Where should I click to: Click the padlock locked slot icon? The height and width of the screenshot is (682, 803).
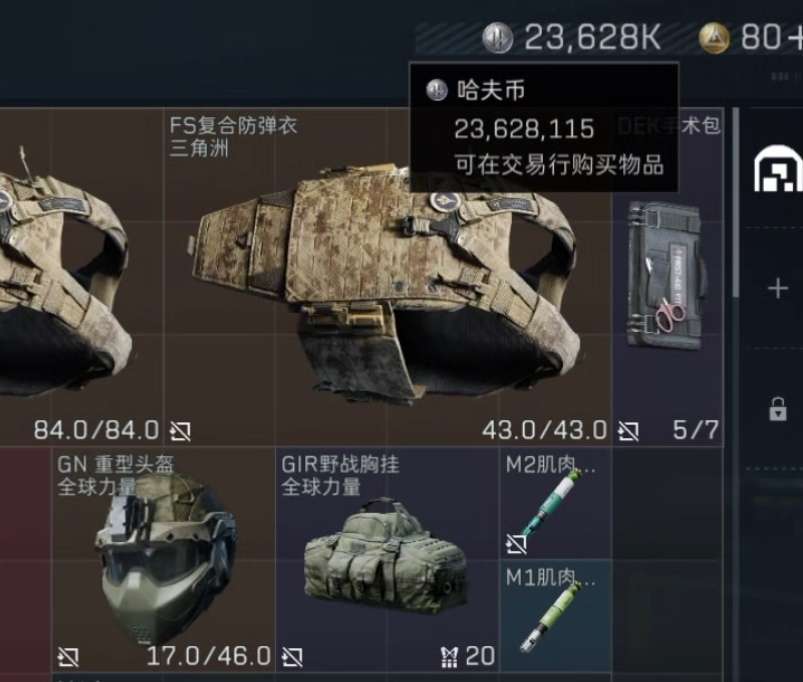(x=778, y=409)
